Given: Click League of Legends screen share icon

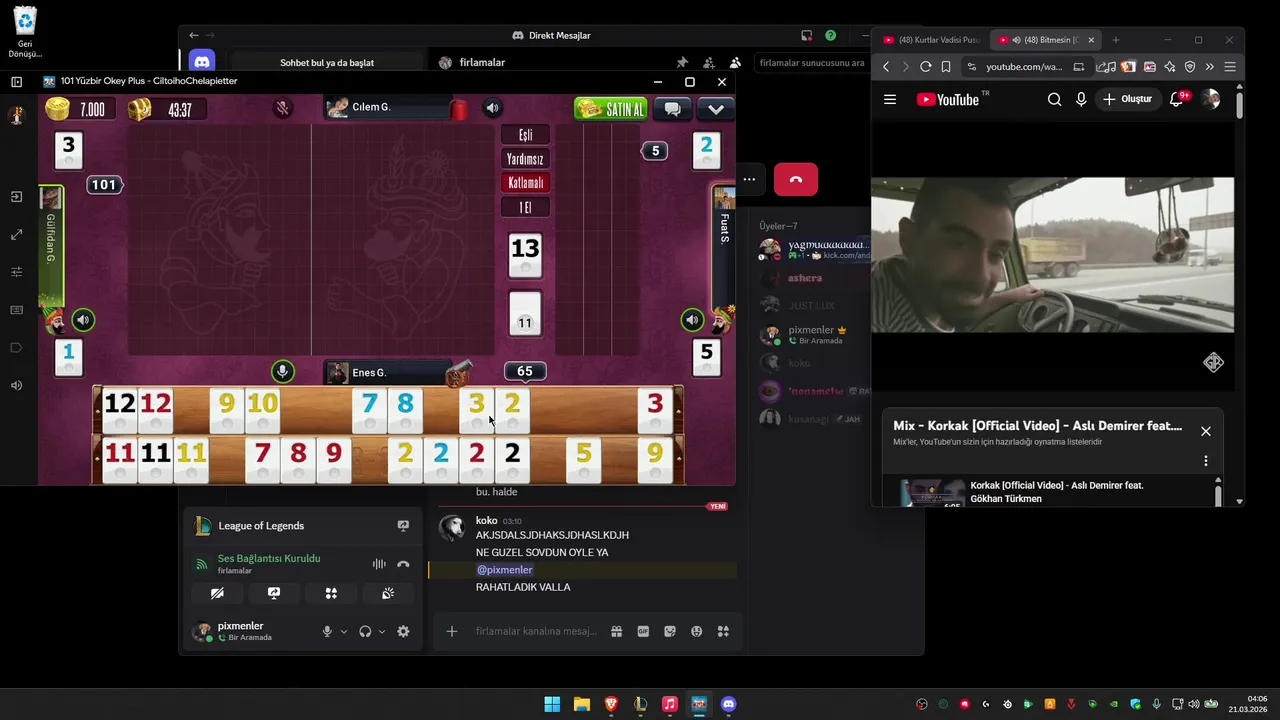Looking at the screenshot, I should pos(403,525).
